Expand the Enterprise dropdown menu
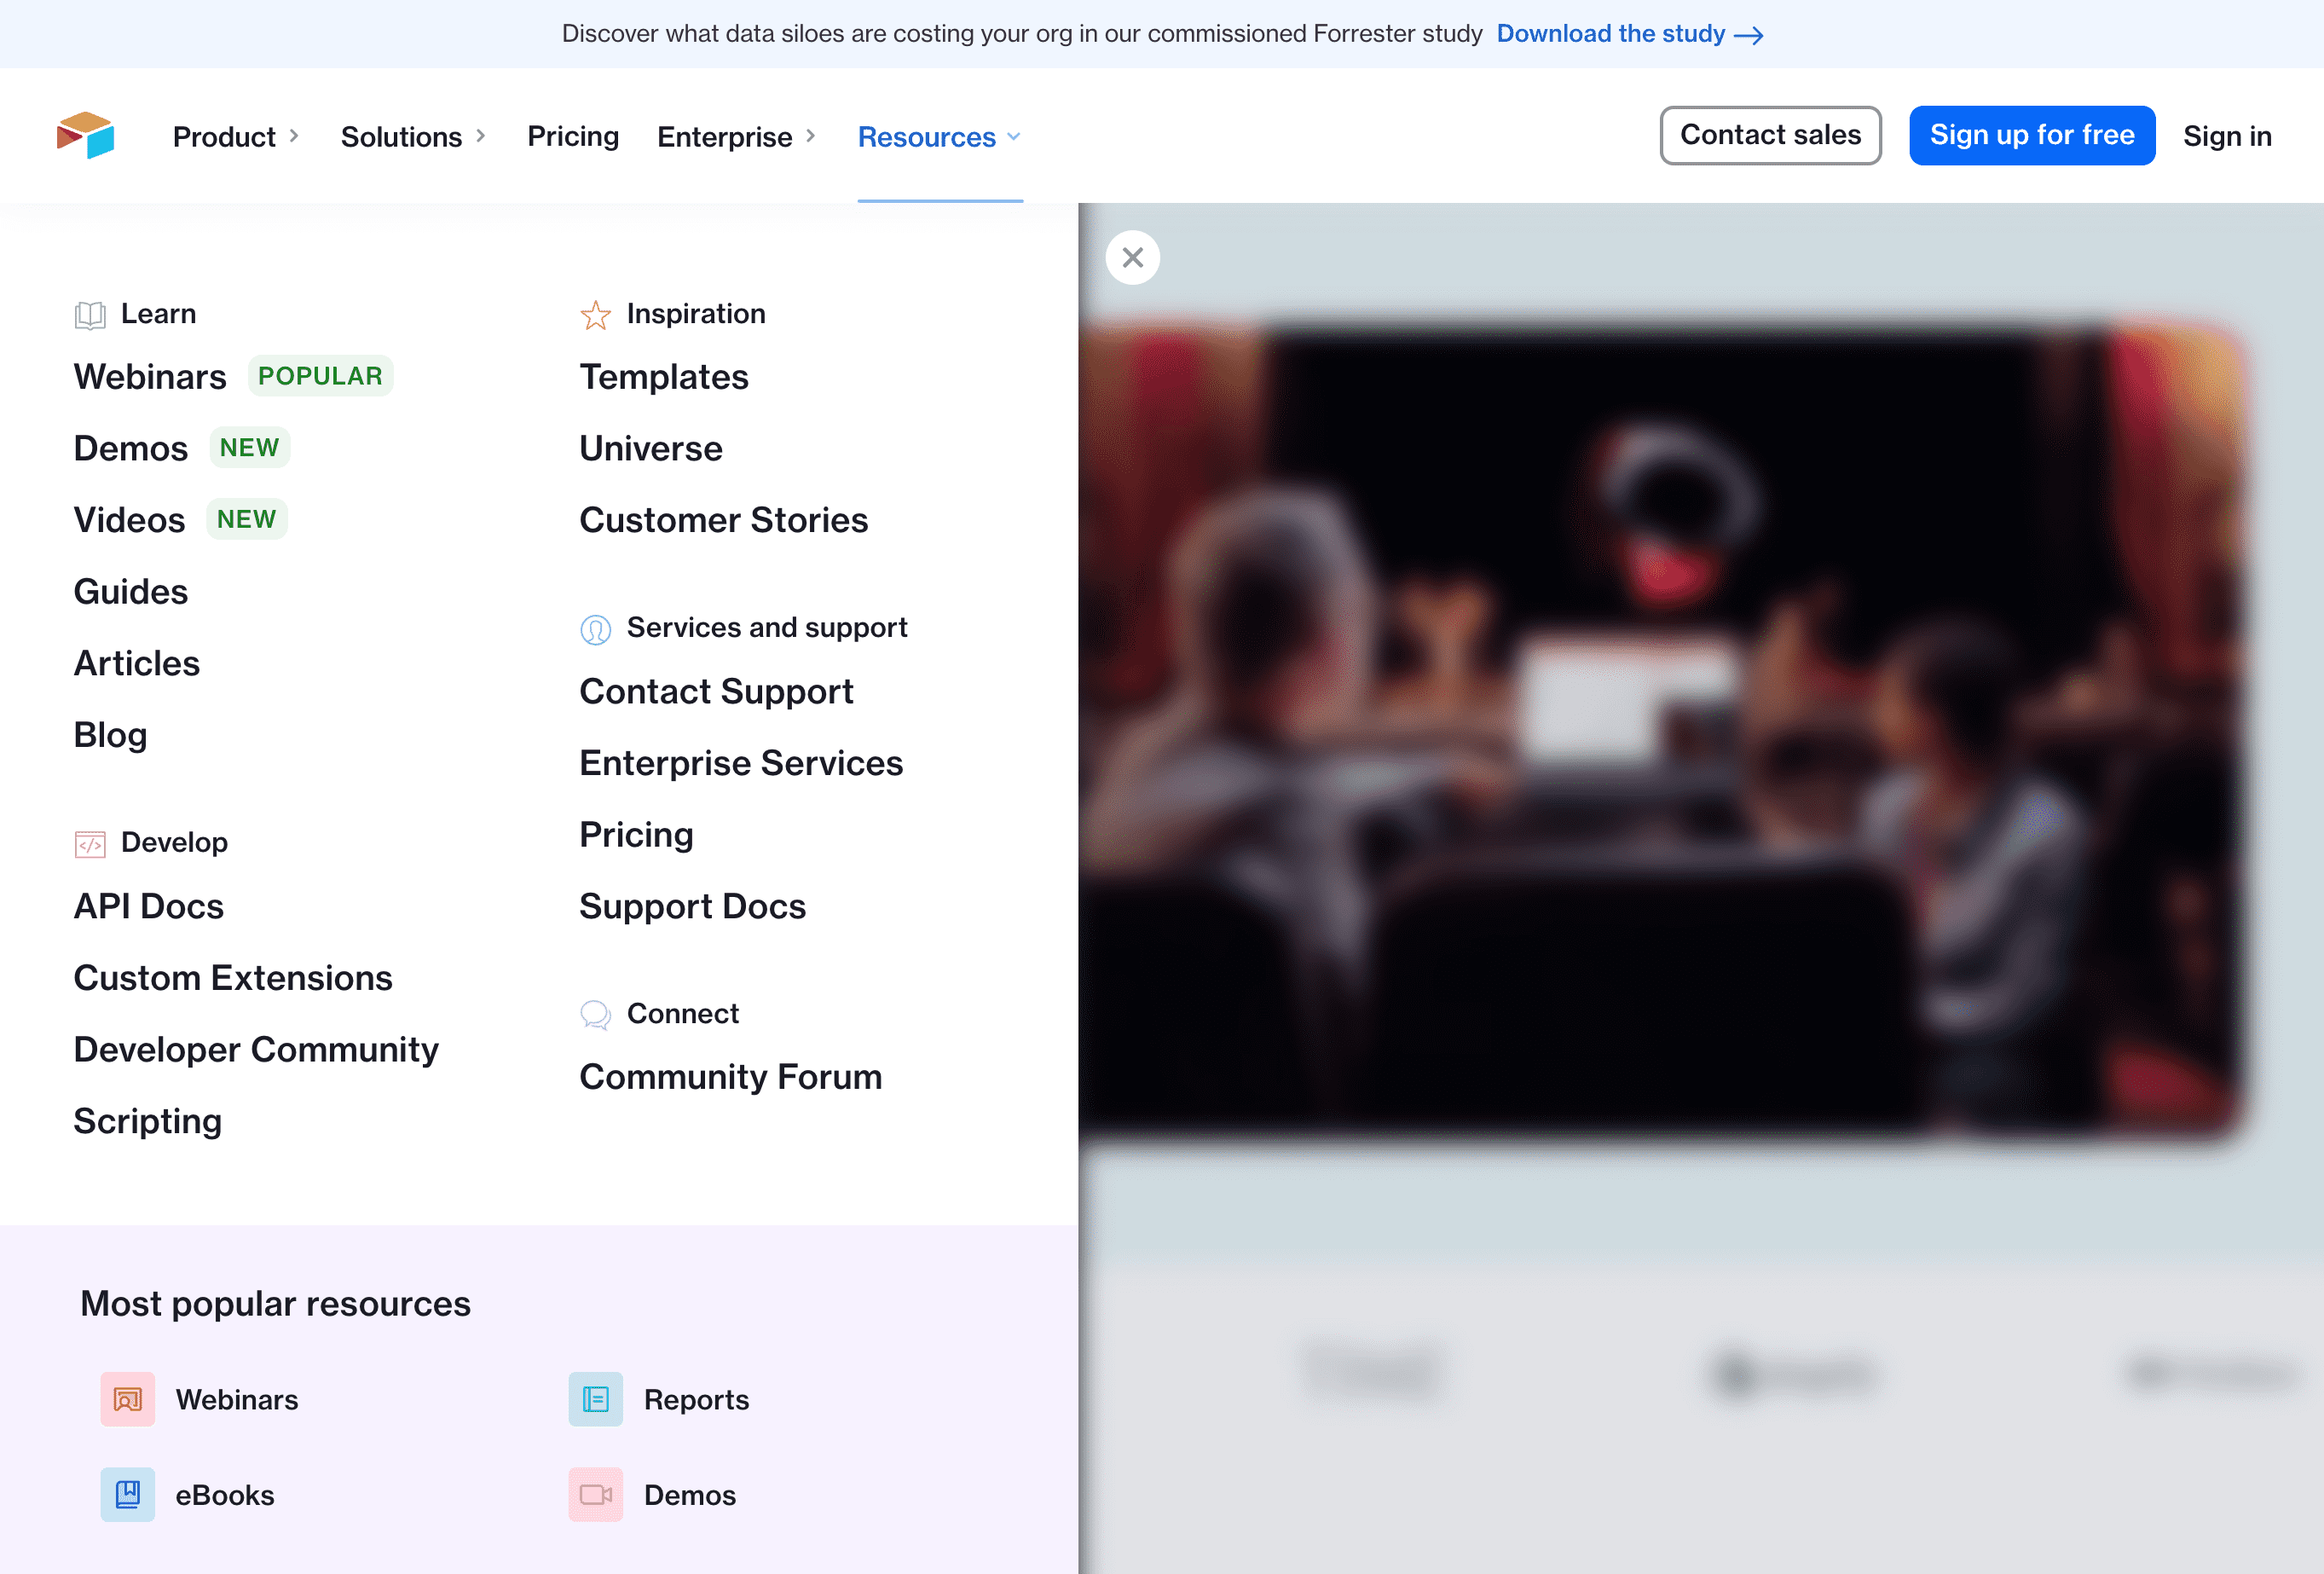2324x1574 pixels. 736,137
